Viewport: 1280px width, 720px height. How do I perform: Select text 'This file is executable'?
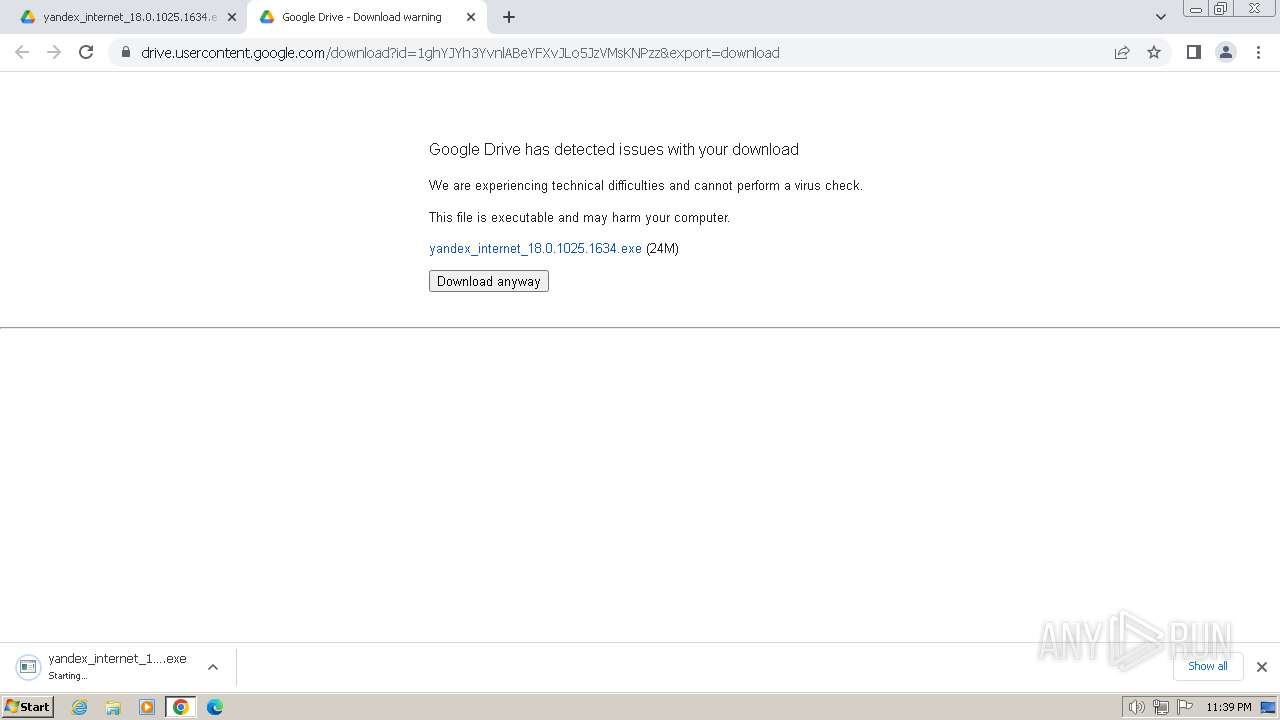coord(579,217)
